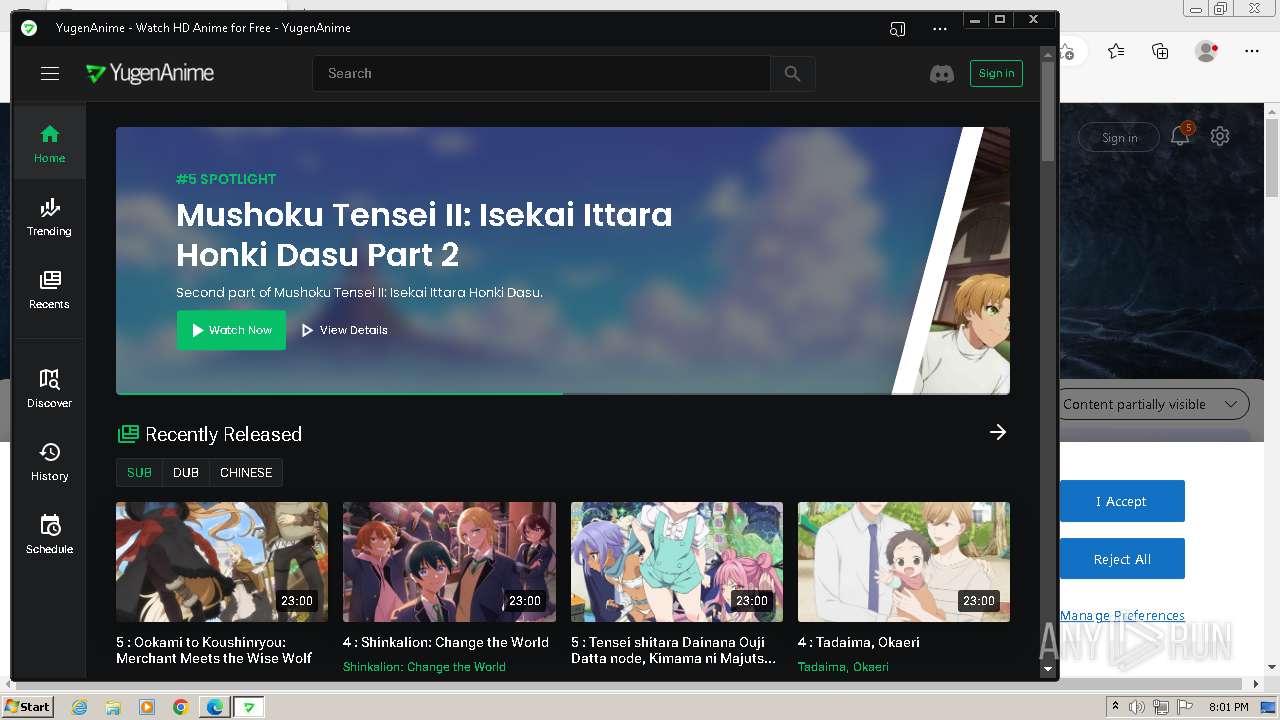Click the green Tadaima, Okaeri link
This screenshot has width=1280, height=720.
843,667
